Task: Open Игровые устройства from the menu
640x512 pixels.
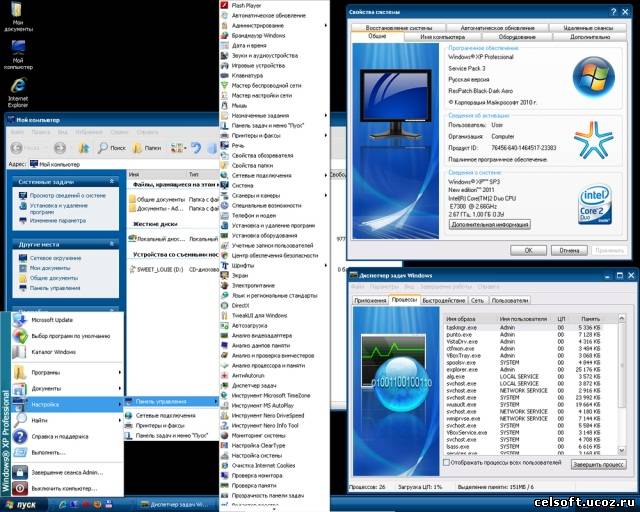Action: [x=258, y=65]
